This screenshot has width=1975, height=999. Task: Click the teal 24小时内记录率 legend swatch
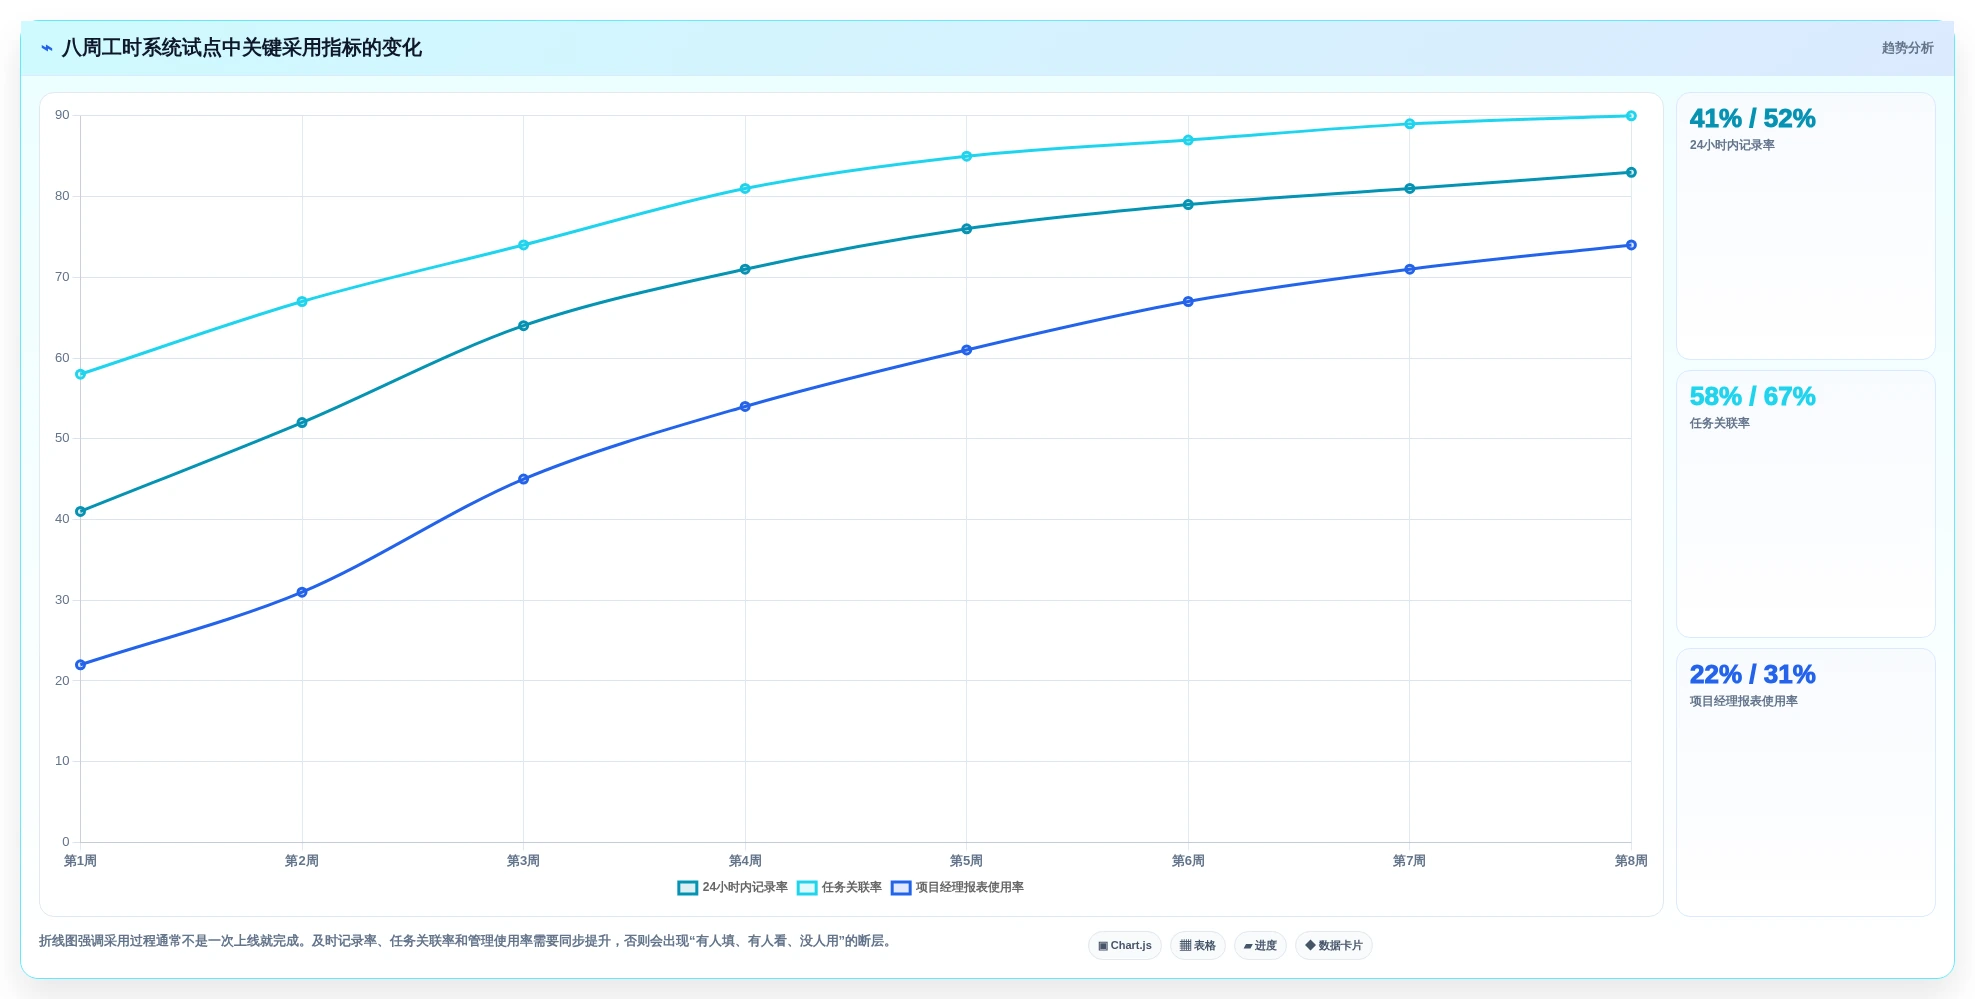click(x=688, y=887)
